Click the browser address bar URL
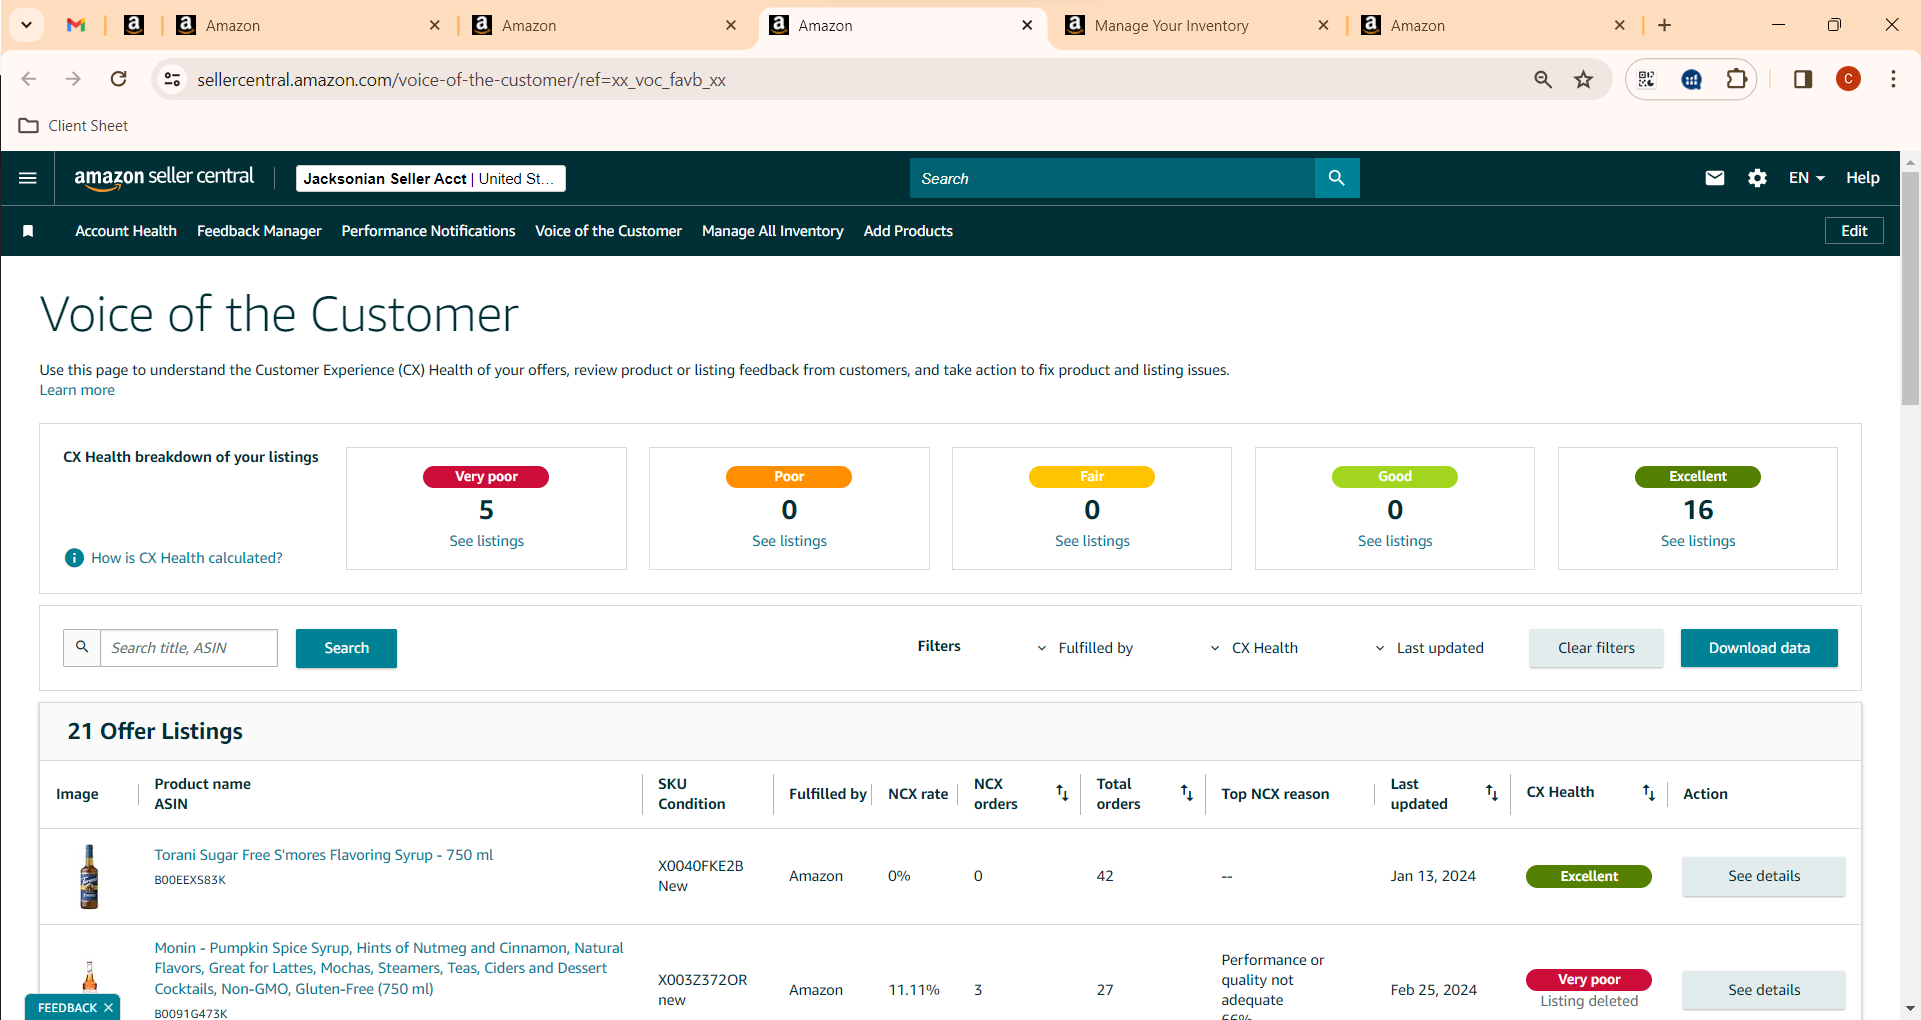1921x1020 pixels. tap(461, 79)
